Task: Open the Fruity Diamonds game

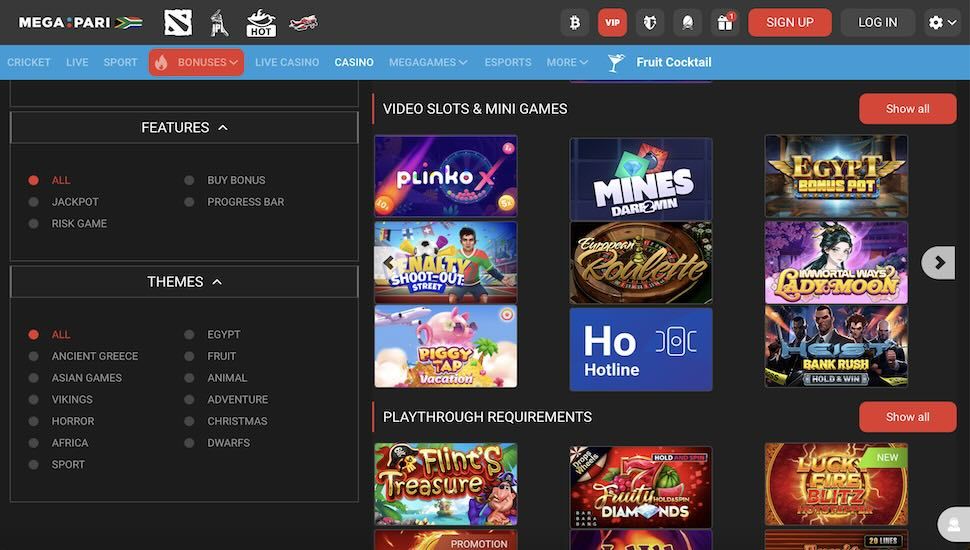Action: (x=641, y=487)
